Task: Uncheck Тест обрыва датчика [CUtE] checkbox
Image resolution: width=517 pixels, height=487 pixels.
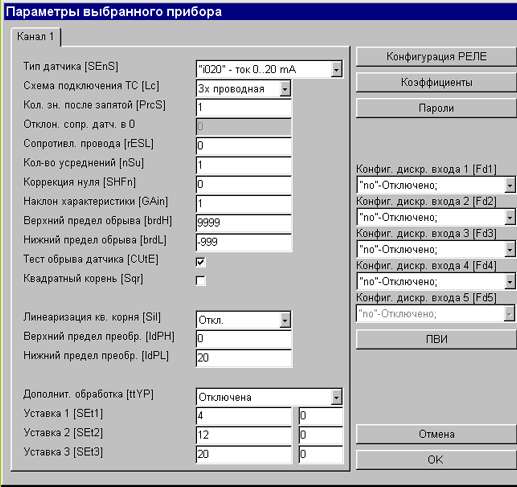Action: (x=201, y=262)
